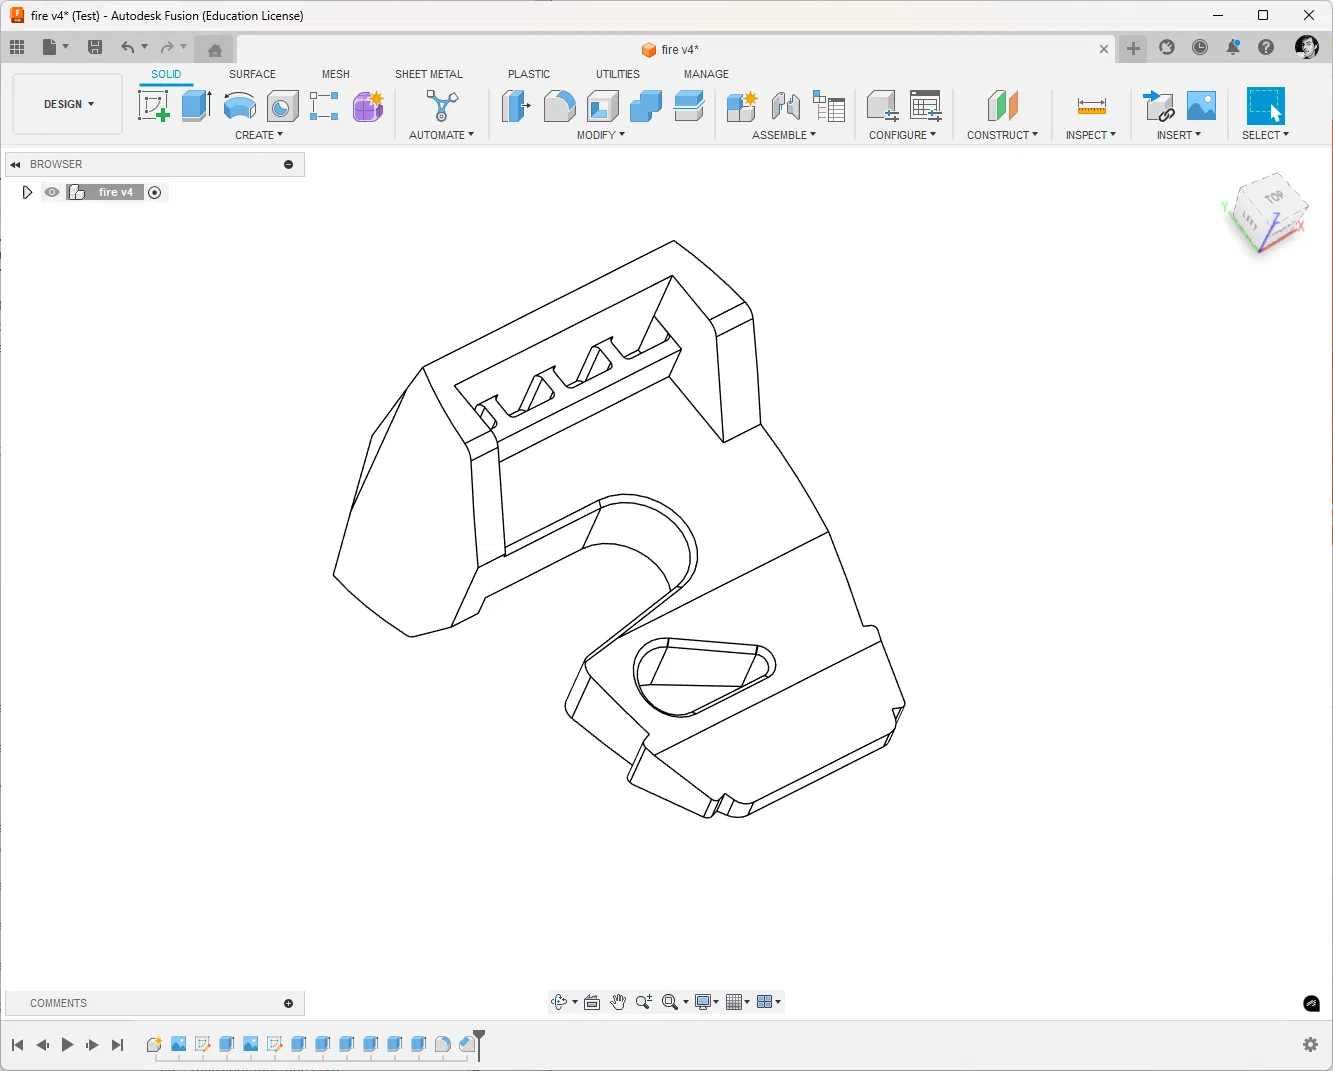The image size is (1333, 1071).
Task: Open the Construct dropdown menu
Action: [1003, 135]
